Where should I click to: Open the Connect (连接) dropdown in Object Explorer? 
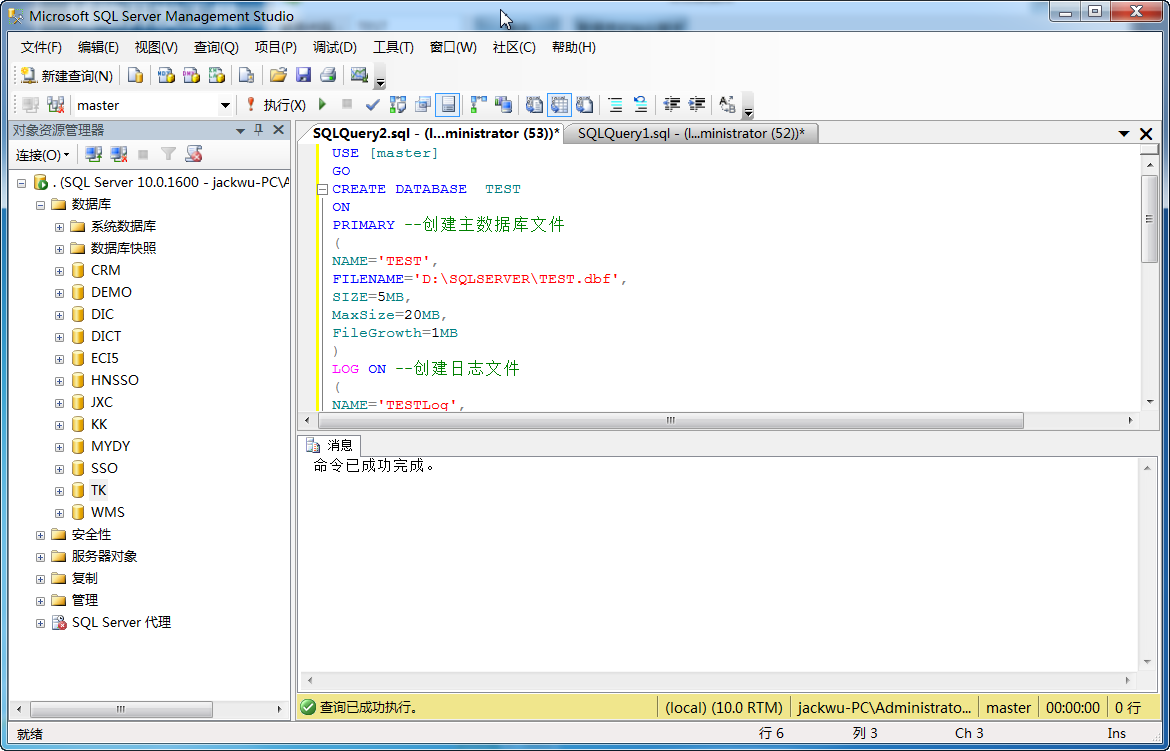coord(43,155)
